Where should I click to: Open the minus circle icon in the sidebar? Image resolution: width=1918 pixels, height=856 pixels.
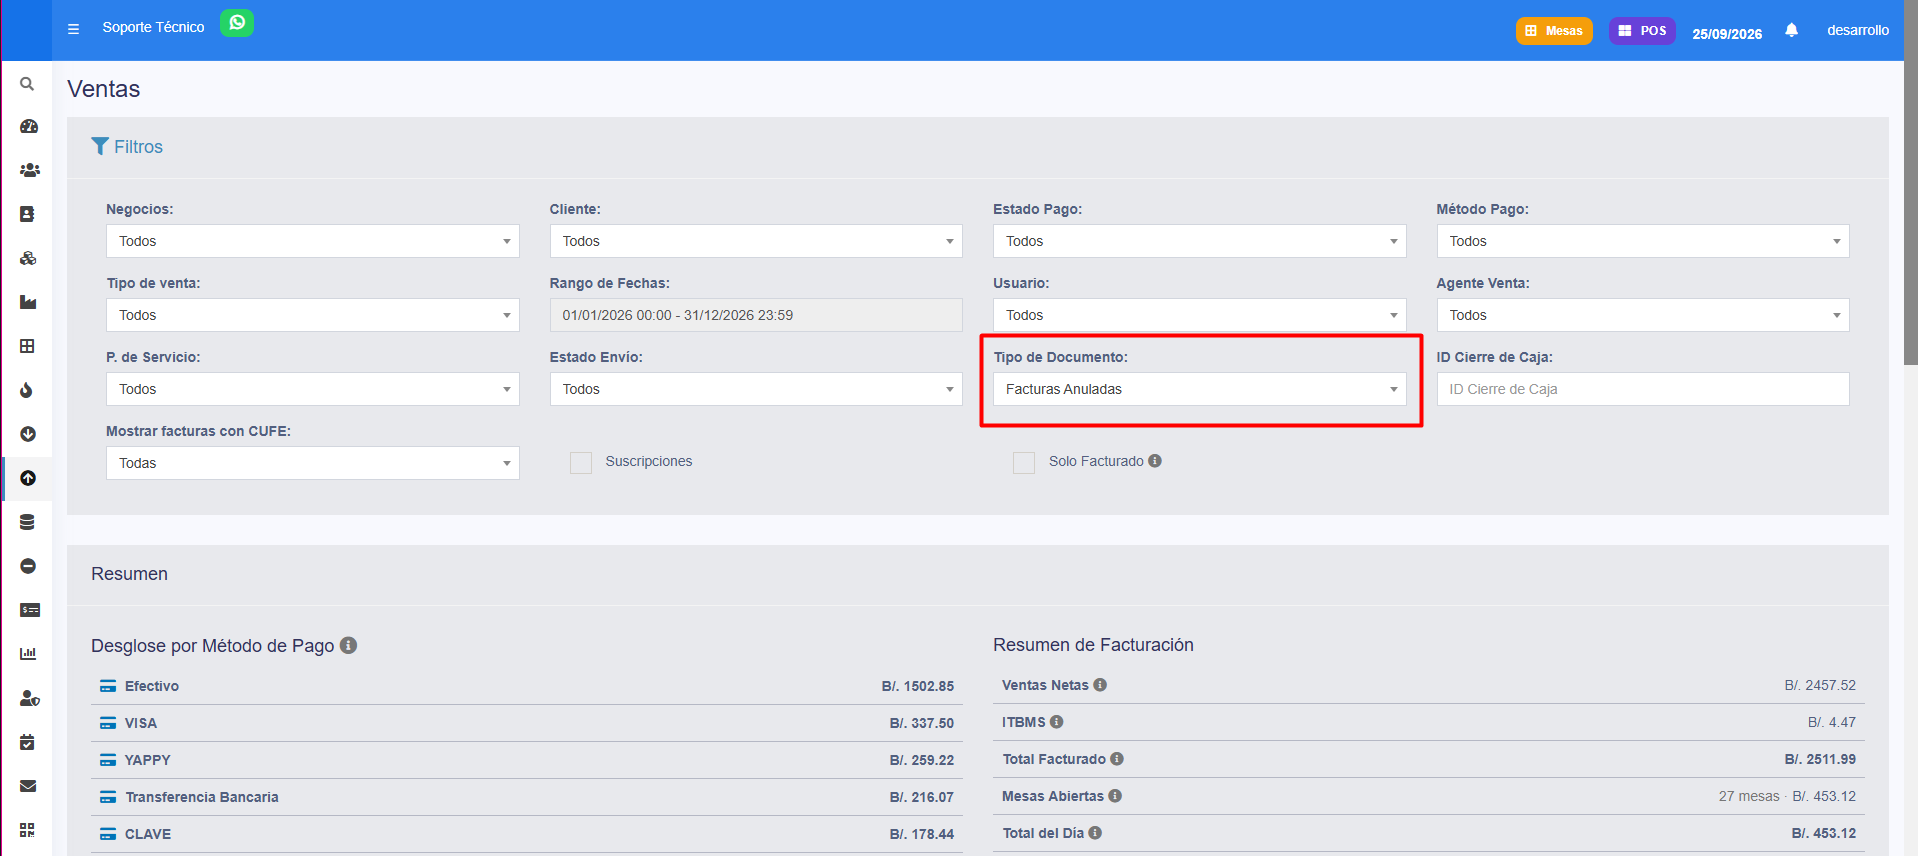(x=28, y=566)
